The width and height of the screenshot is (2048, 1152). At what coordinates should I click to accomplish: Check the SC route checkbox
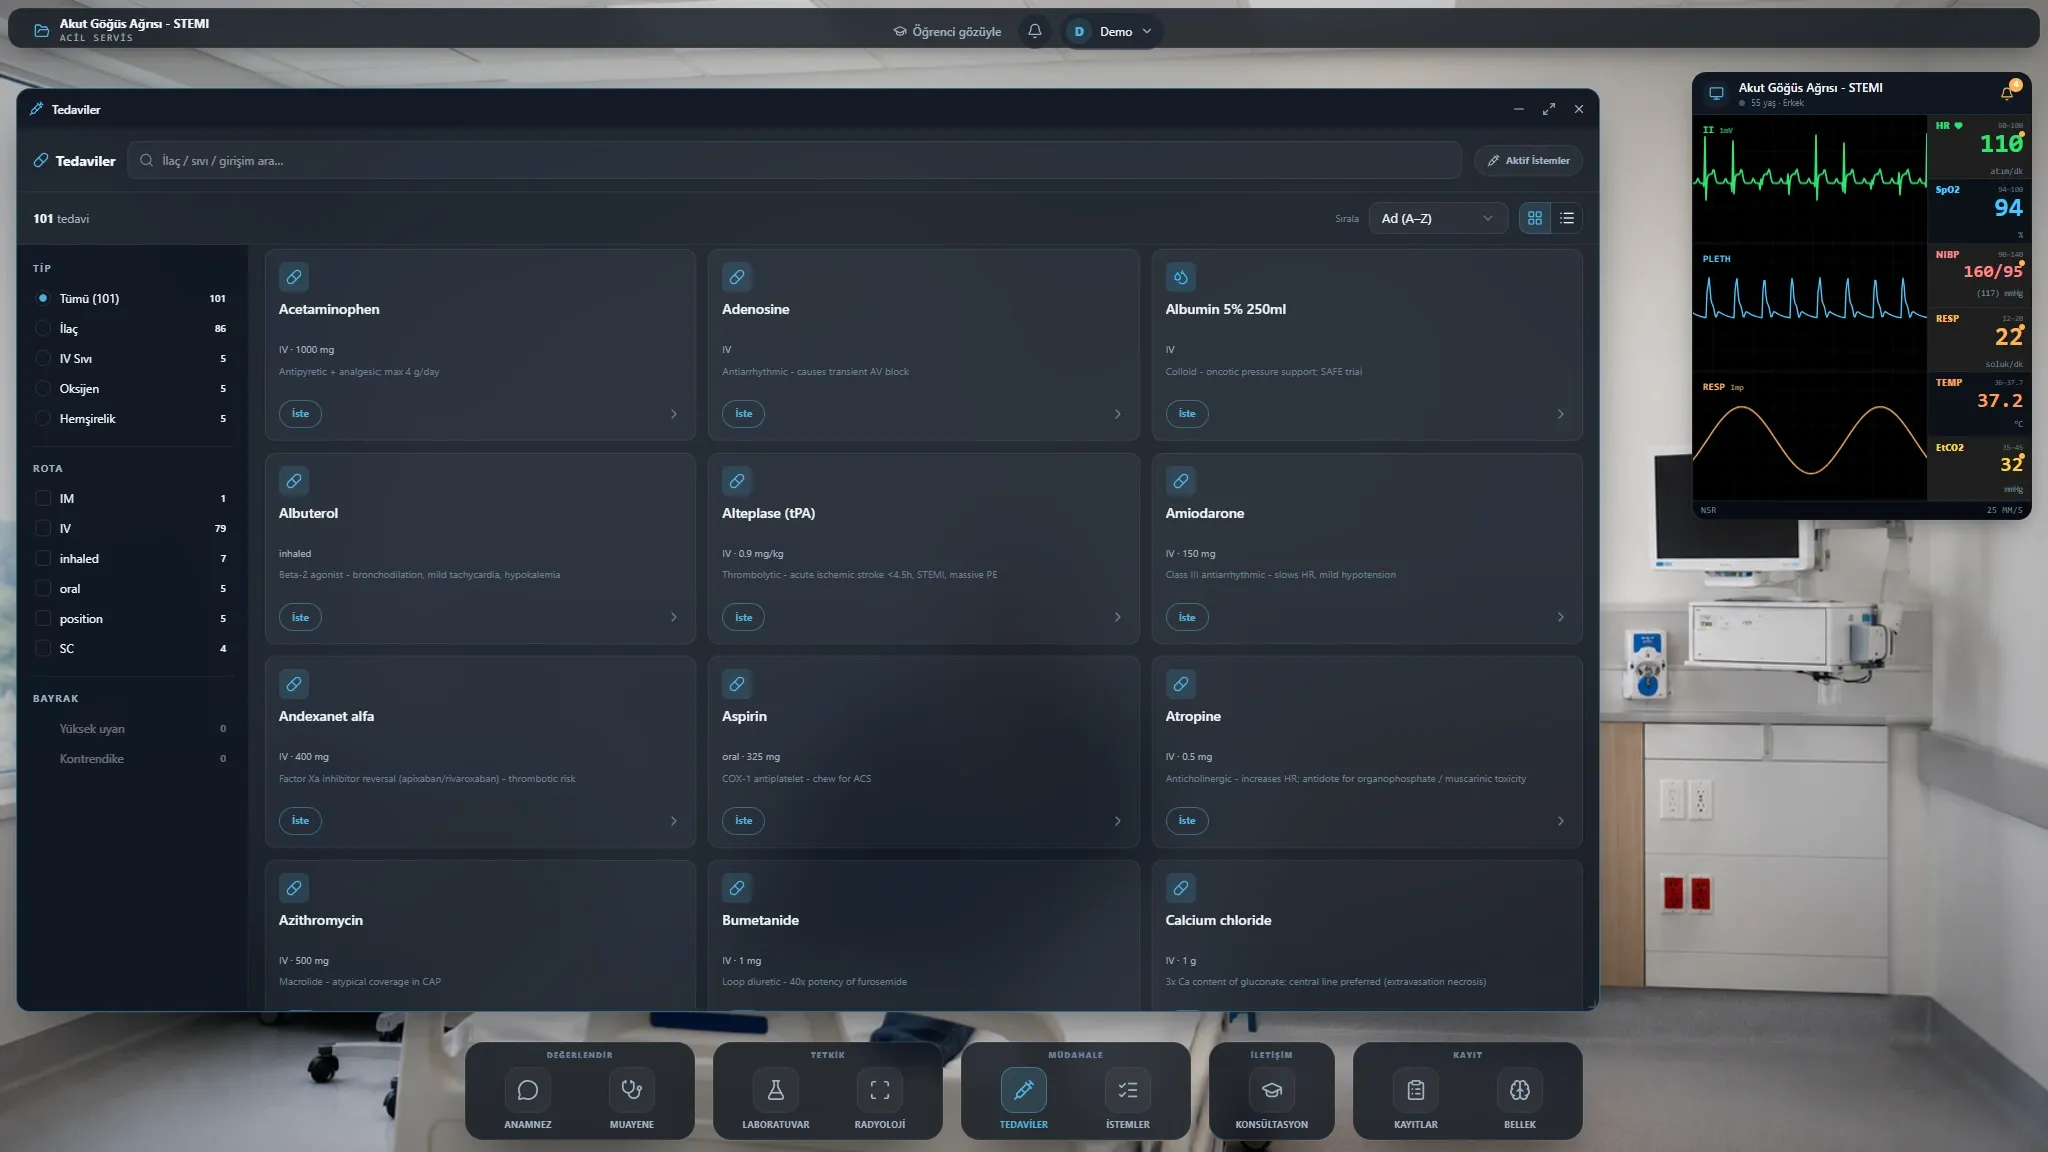click(x=43, y=648)
